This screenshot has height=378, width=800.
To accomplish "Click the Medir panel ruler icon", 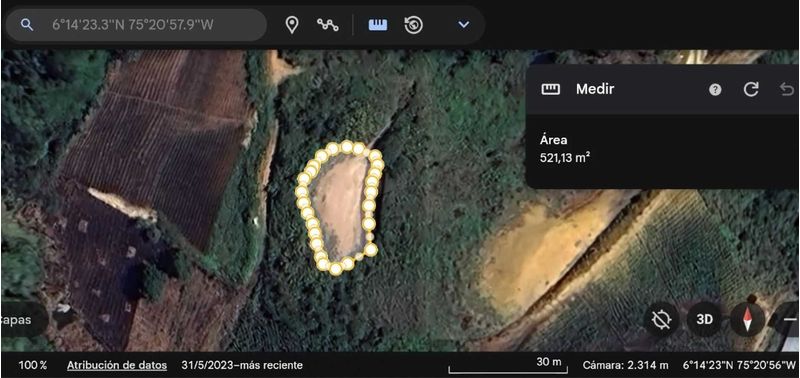I will 551,89.
